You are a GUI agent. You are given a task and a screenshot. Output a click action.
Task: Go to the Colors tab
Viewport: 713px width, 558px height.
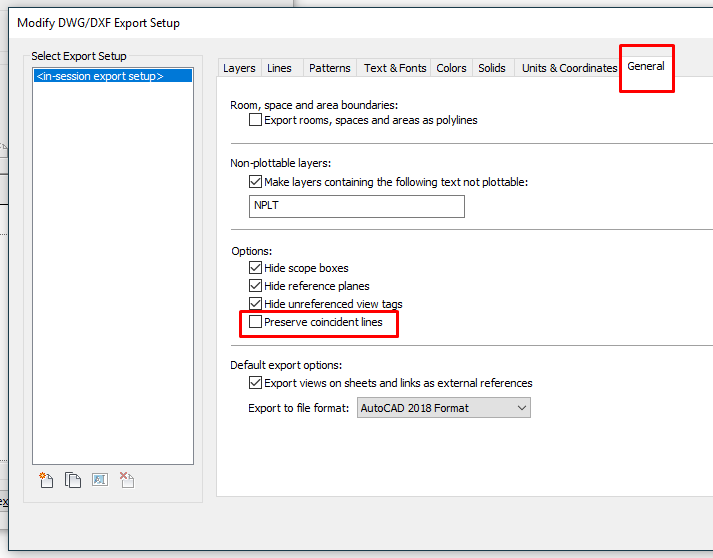coord(451,68)
